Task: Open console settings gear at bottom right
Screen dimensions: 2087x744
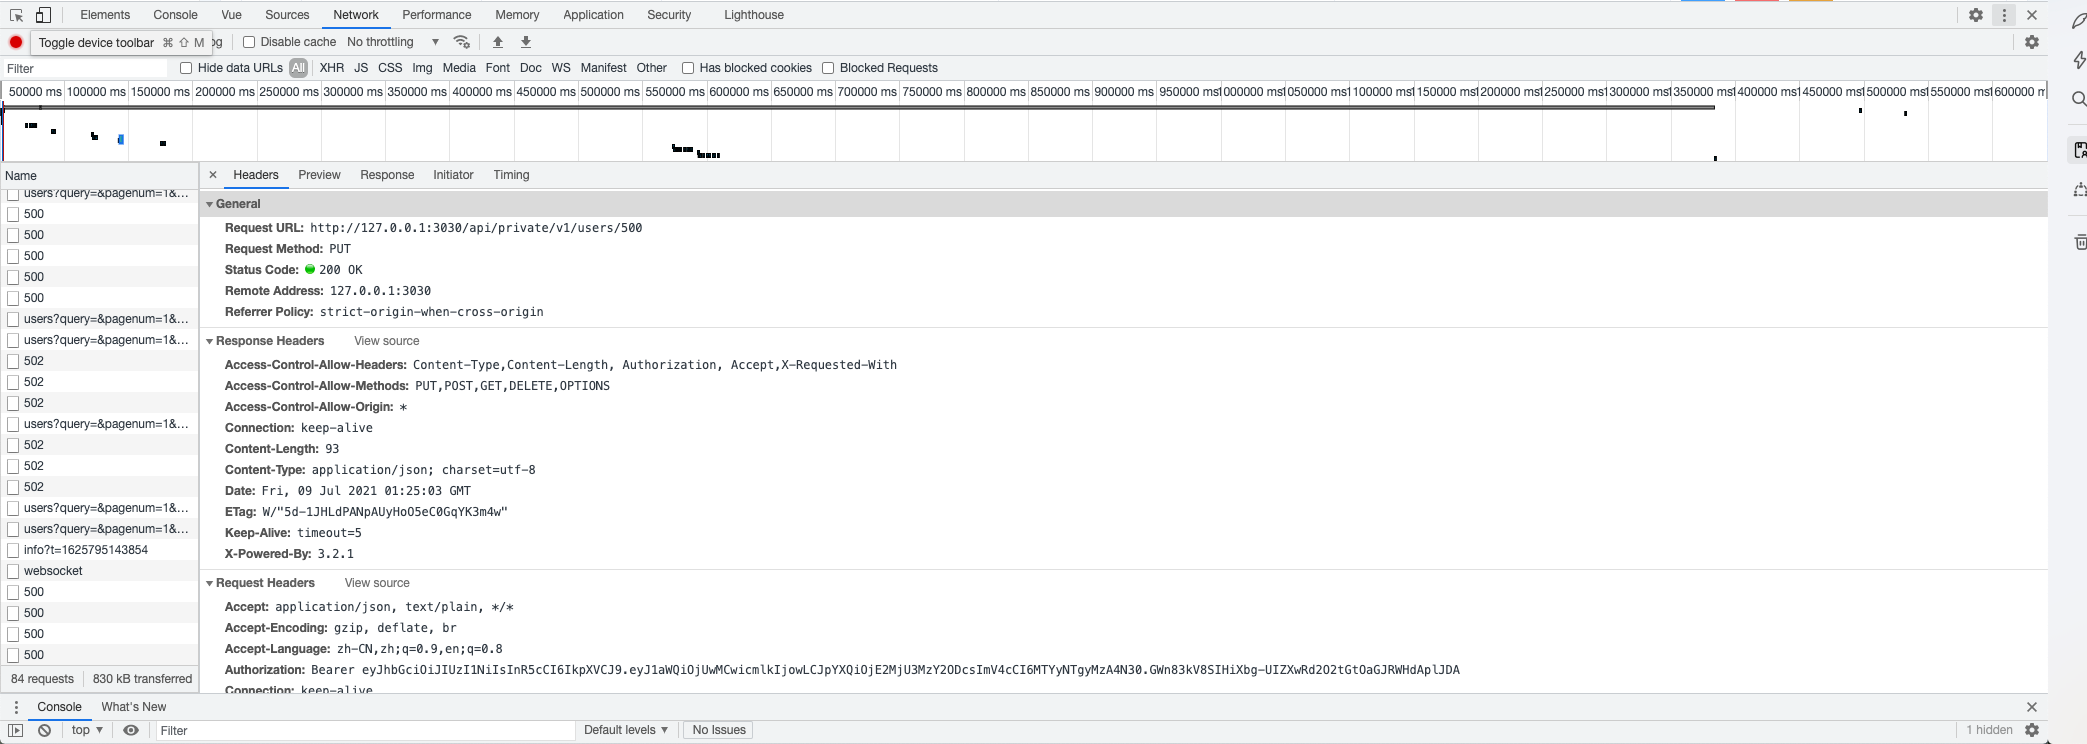Action: 2032,731
